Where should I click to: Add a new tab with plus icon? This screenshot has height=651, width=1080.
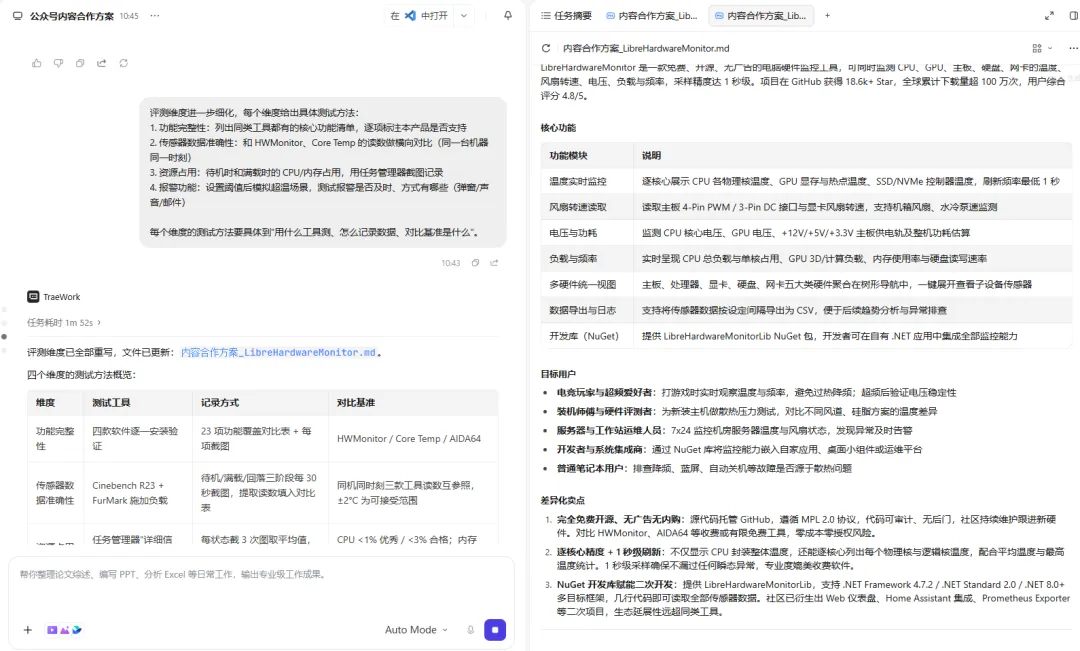827,15
